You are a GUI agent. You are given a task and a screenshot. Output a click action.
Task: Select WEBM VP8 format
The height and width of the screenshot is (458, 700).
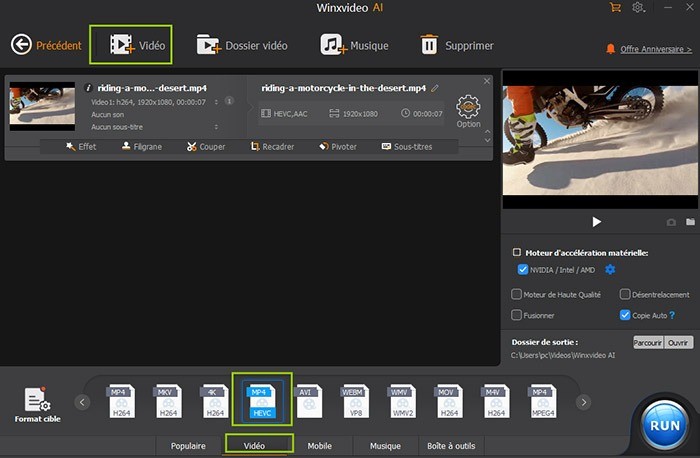[356, 401]
